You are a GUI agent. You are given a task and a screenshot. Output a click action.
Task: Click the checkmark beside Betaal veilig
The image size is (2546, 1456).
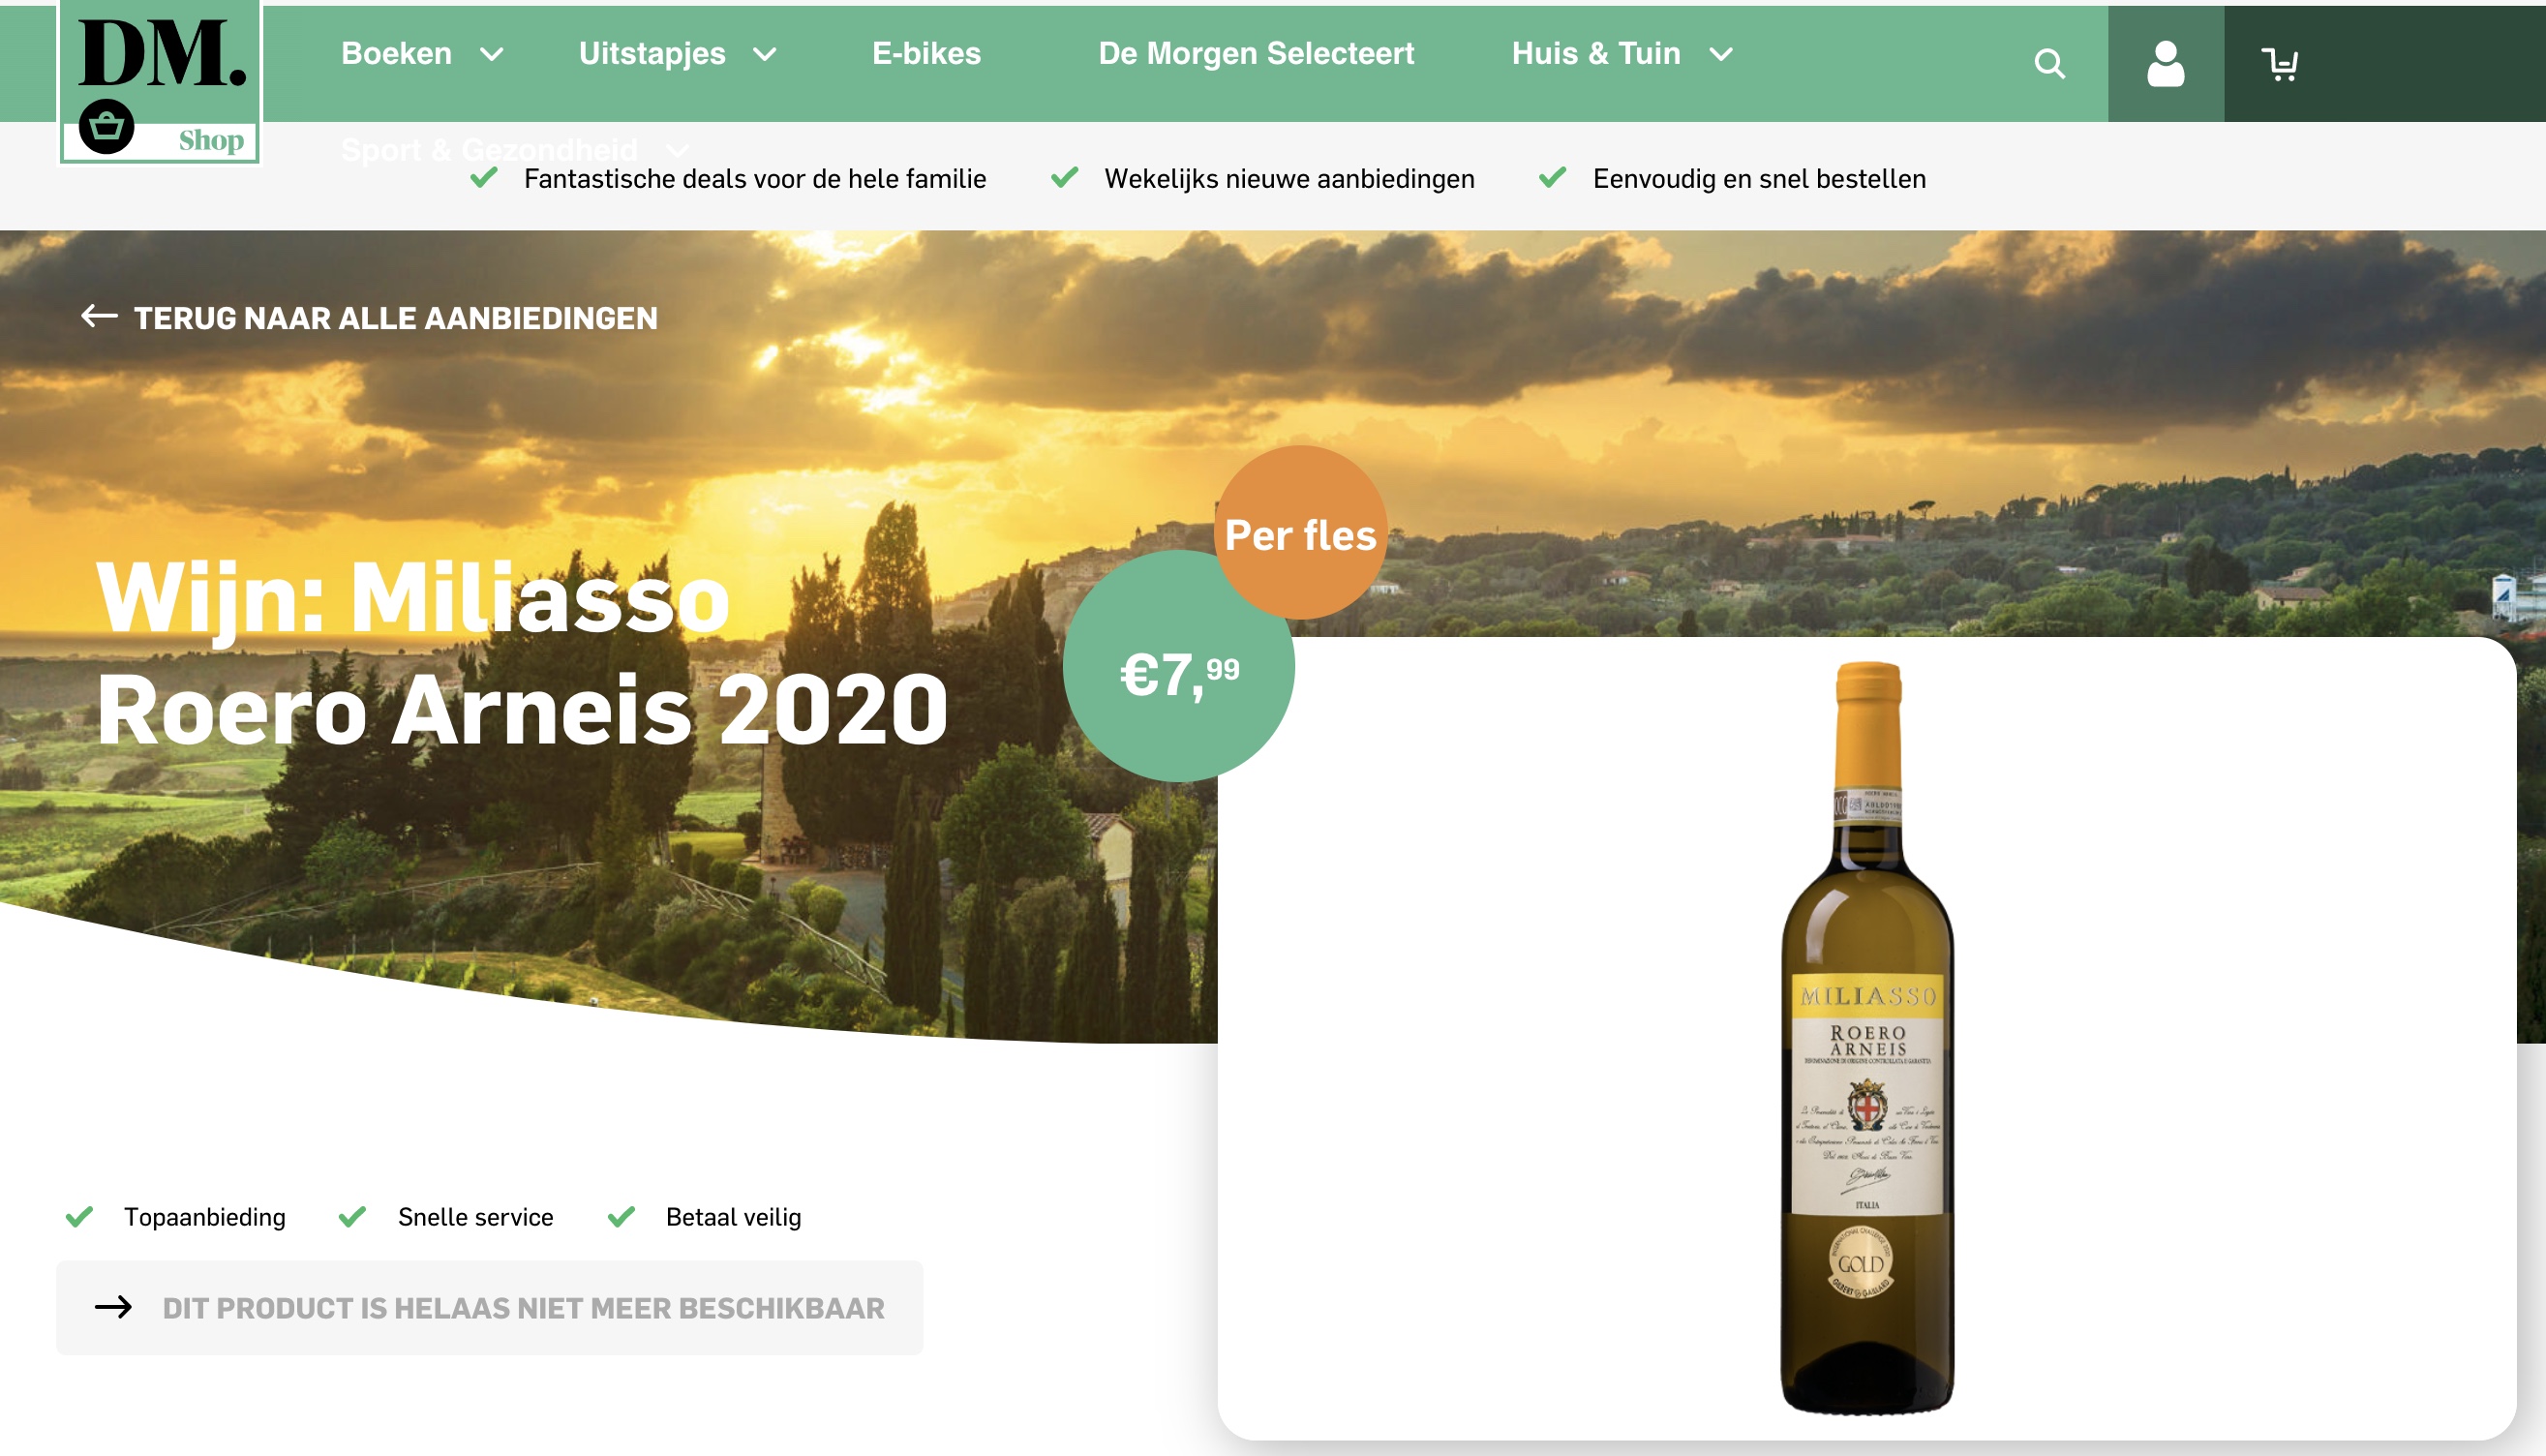pos(622,1217)
